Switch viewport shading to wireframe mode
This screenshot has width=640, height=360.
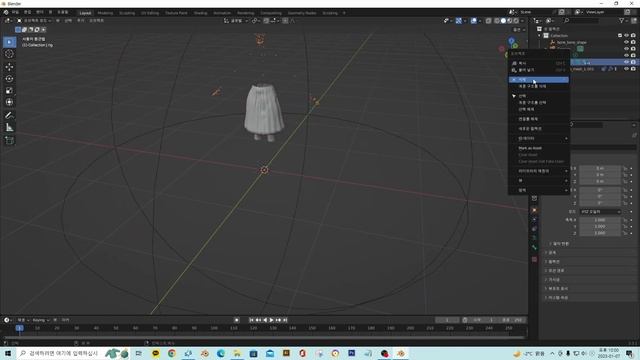(x=497, y=20)
